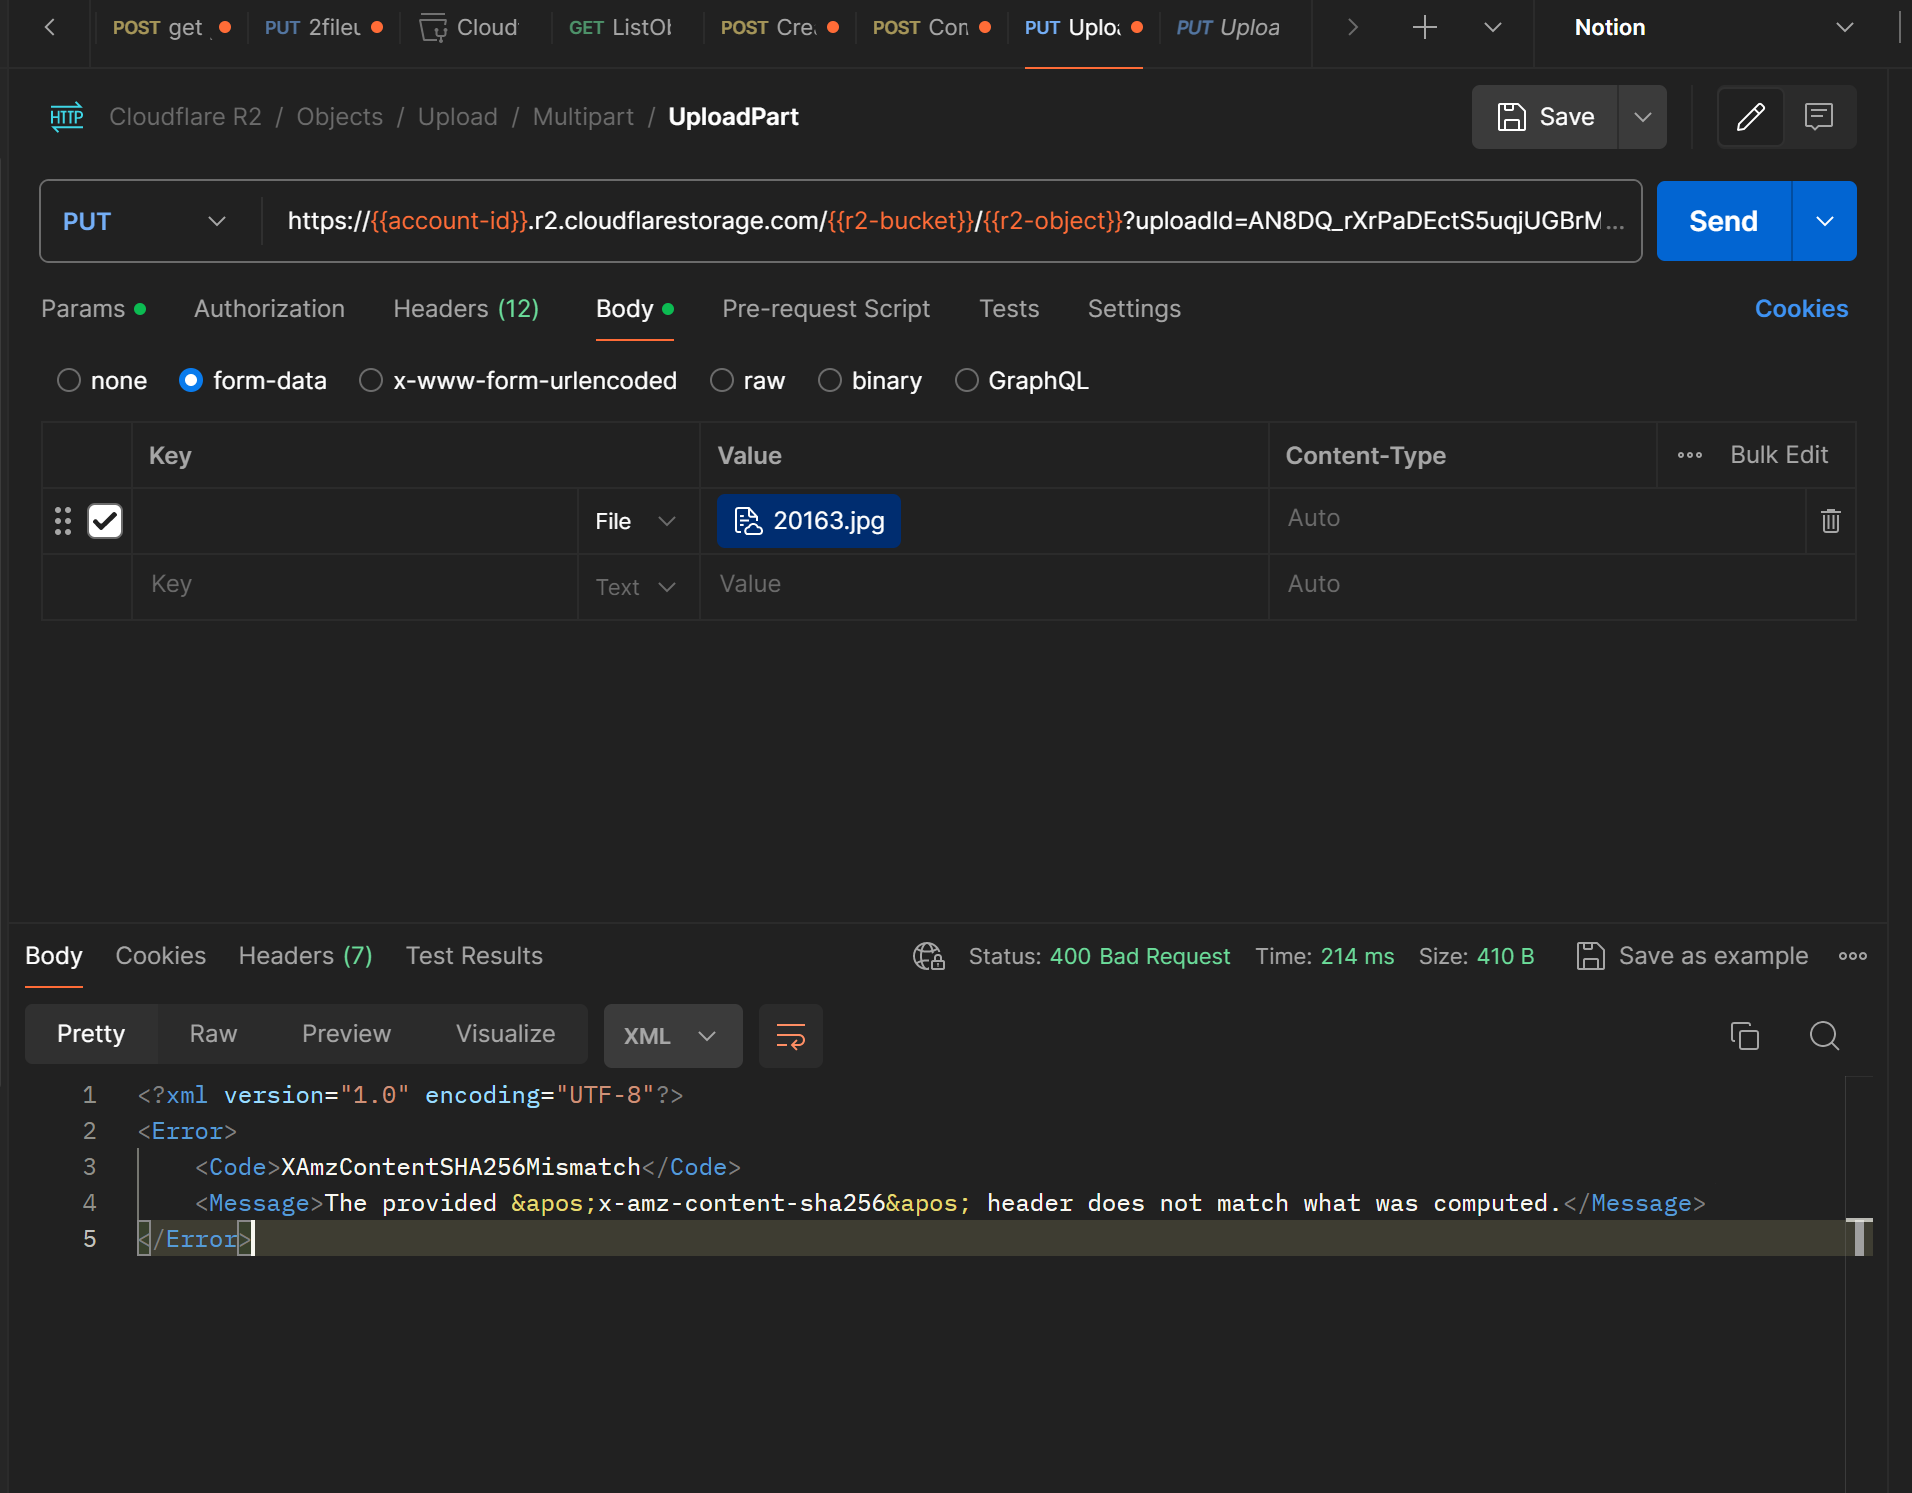Screen dimensions: 1912x1493
Task: Open the Cookies link
Action: [1800, 309]
